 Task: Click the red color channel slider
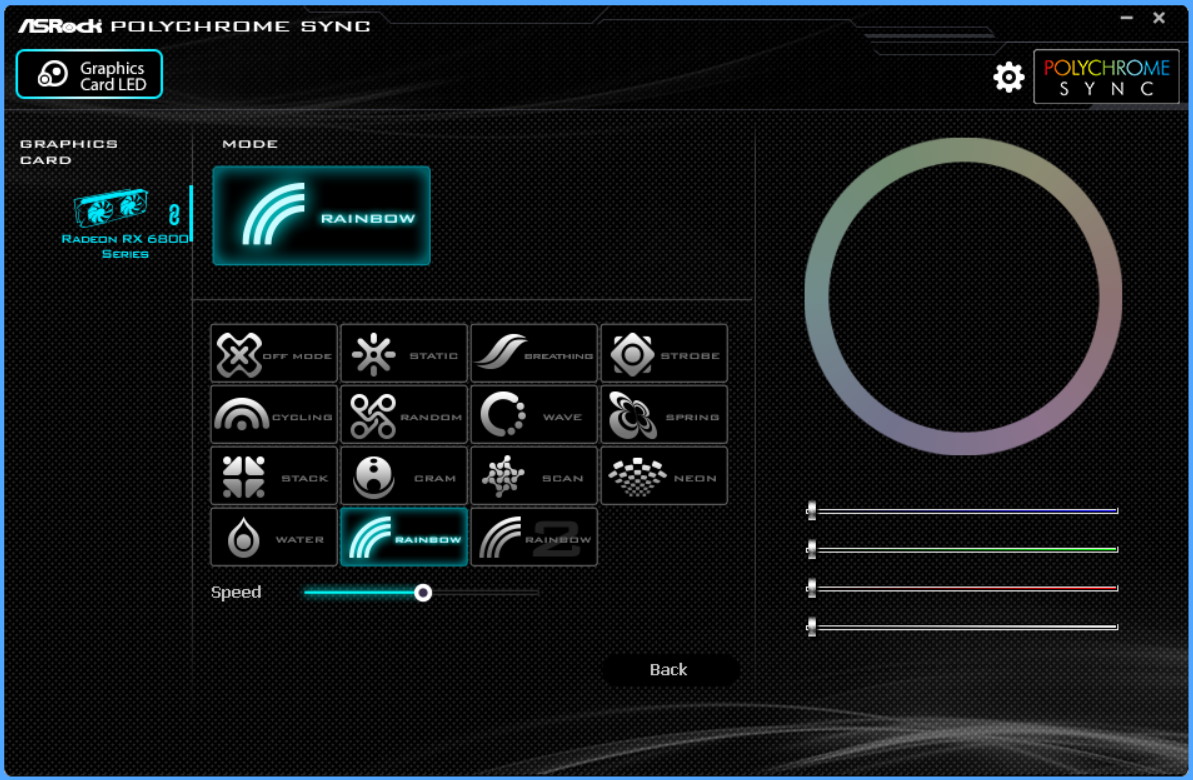[x=962, y=588]
